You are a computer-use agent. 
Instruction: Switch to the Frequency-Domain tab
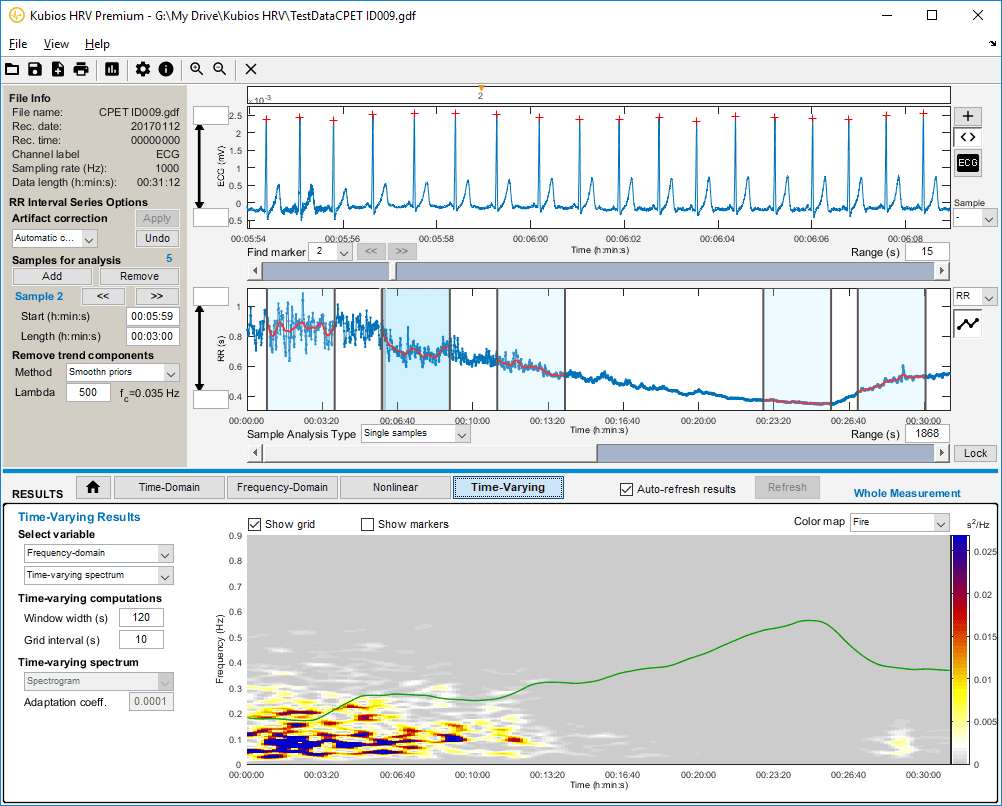[x=282, y=488]
